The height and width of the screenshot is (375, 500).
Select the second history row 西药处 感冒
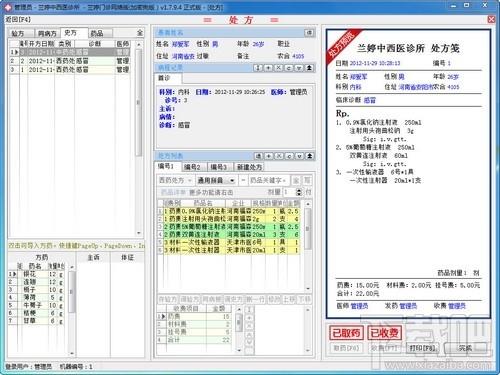69,61
